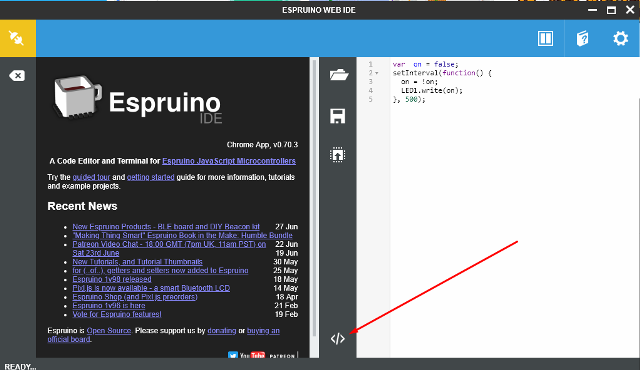Screen dimensions: 640x370
Task: Click the ESPRUINO WEB IDE title bar text
Action: click(x=319, y=10)
